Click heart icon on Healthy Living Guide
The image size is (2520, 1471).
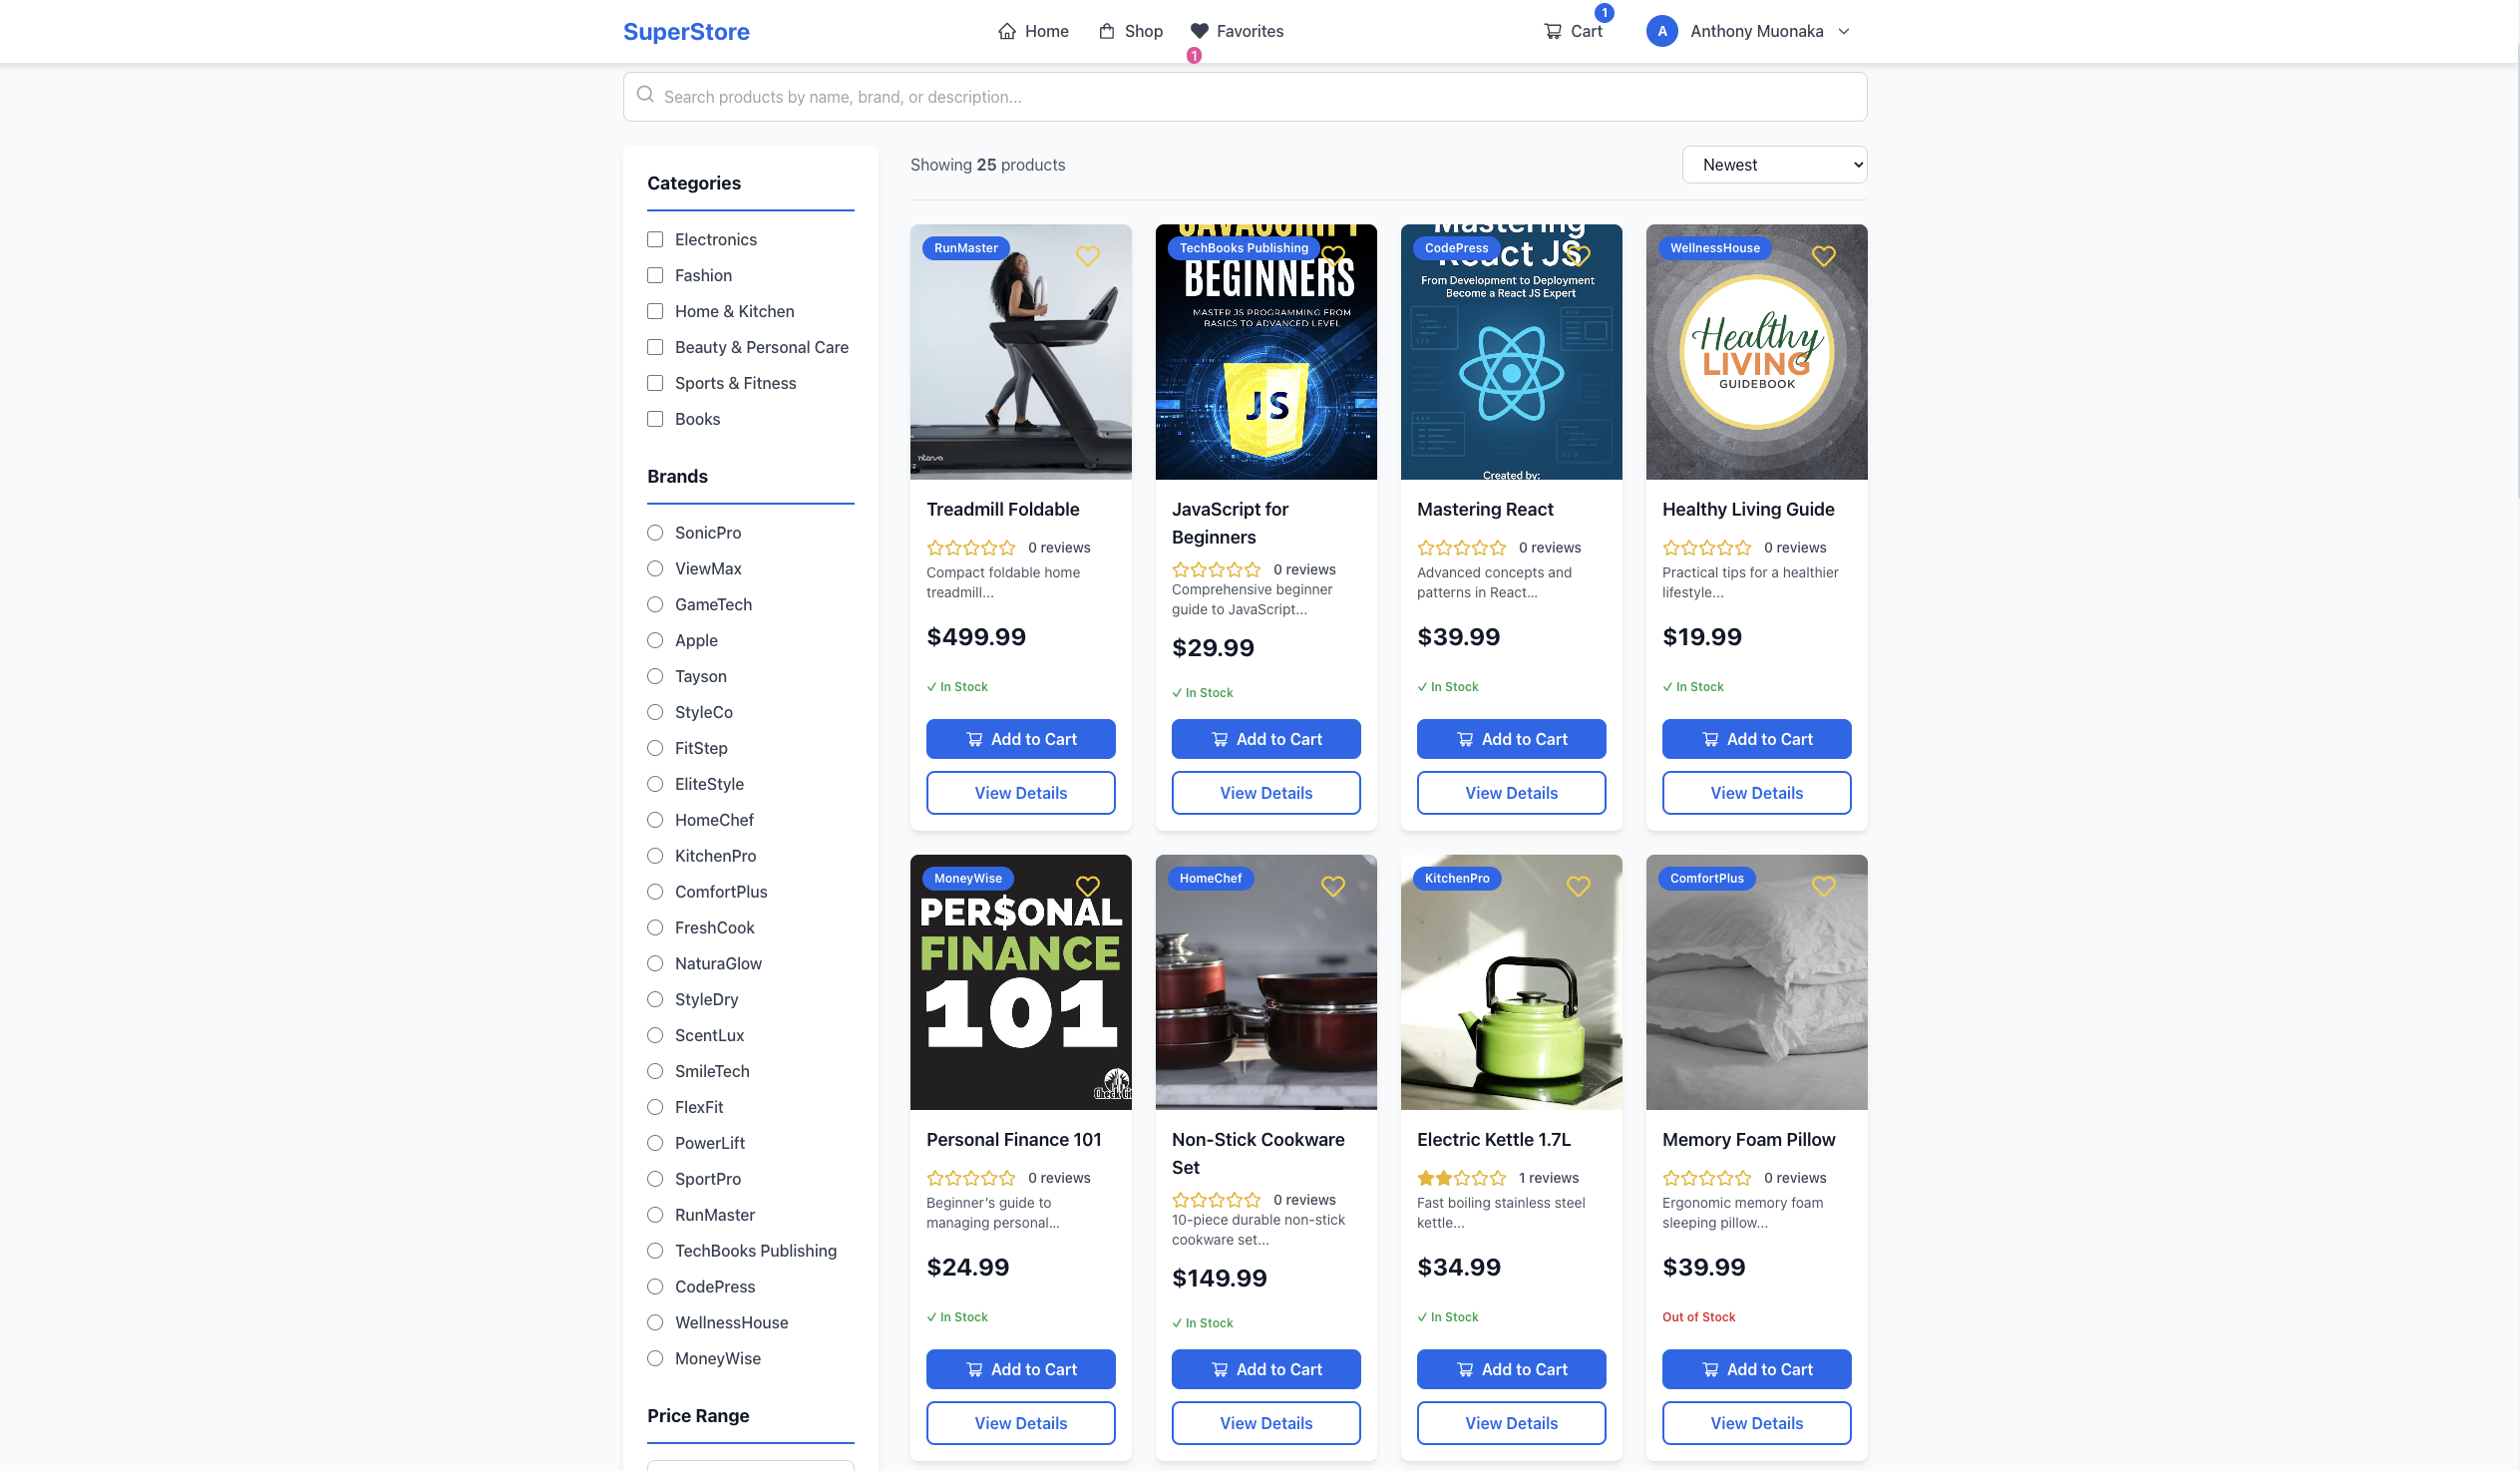pyautogui.click(x=1823, y=256)
